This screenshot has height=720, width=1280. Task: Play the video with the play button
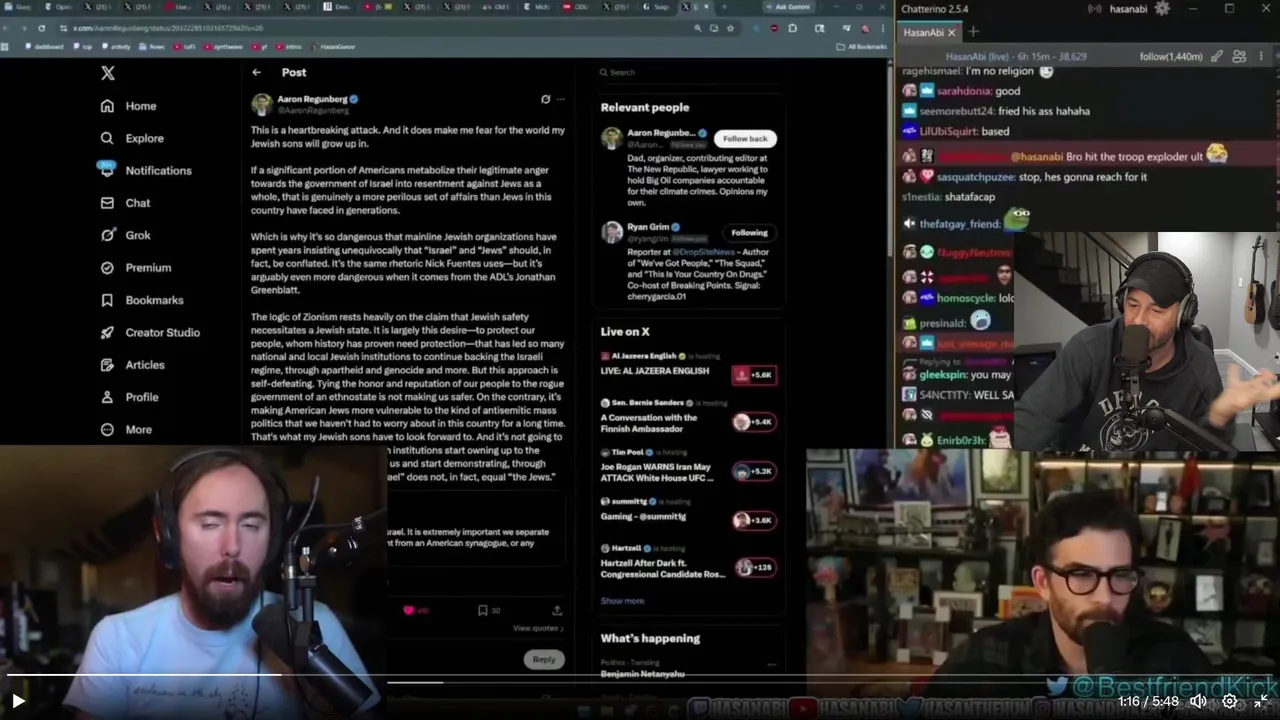(18, 701)
